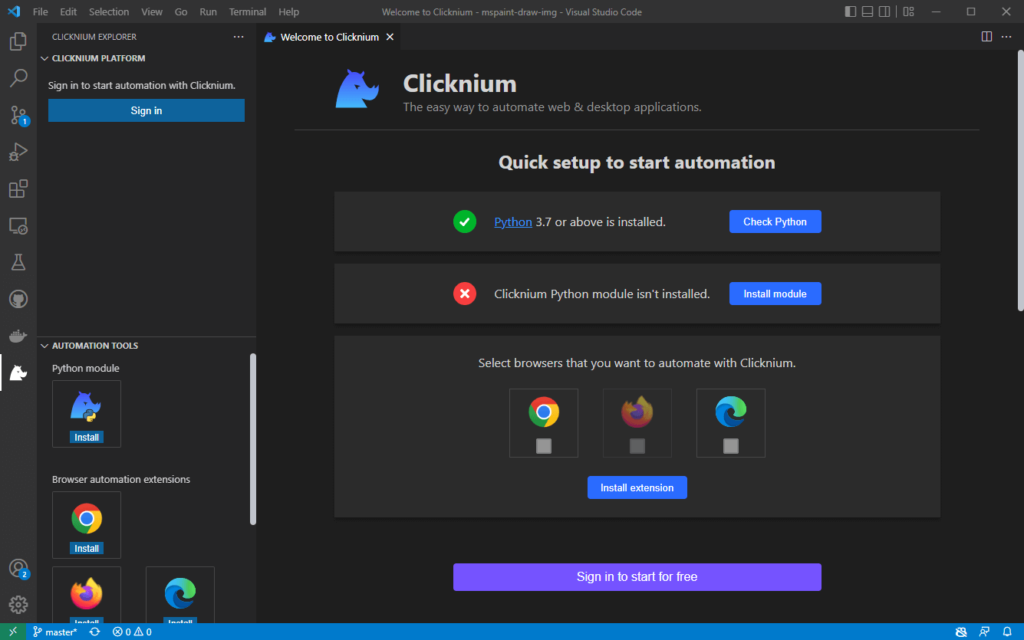
Task: Check the Firefox browser checkbox
Action: (x=637, y=446)
